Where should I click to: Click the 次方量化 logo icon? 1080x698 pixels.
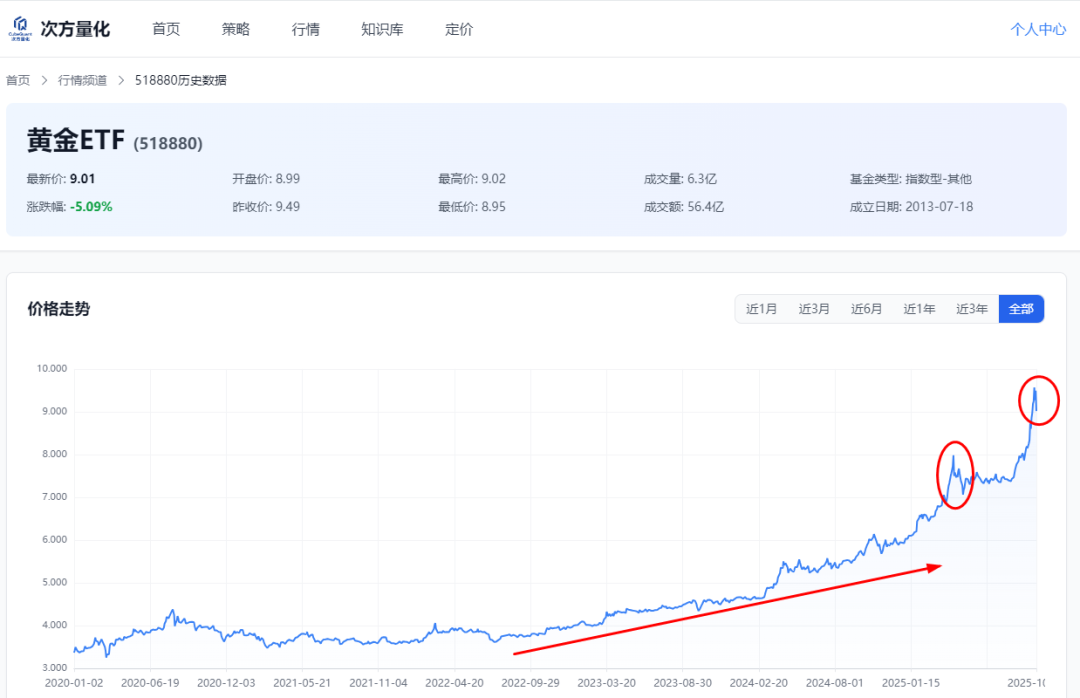(x=18, y=27)
